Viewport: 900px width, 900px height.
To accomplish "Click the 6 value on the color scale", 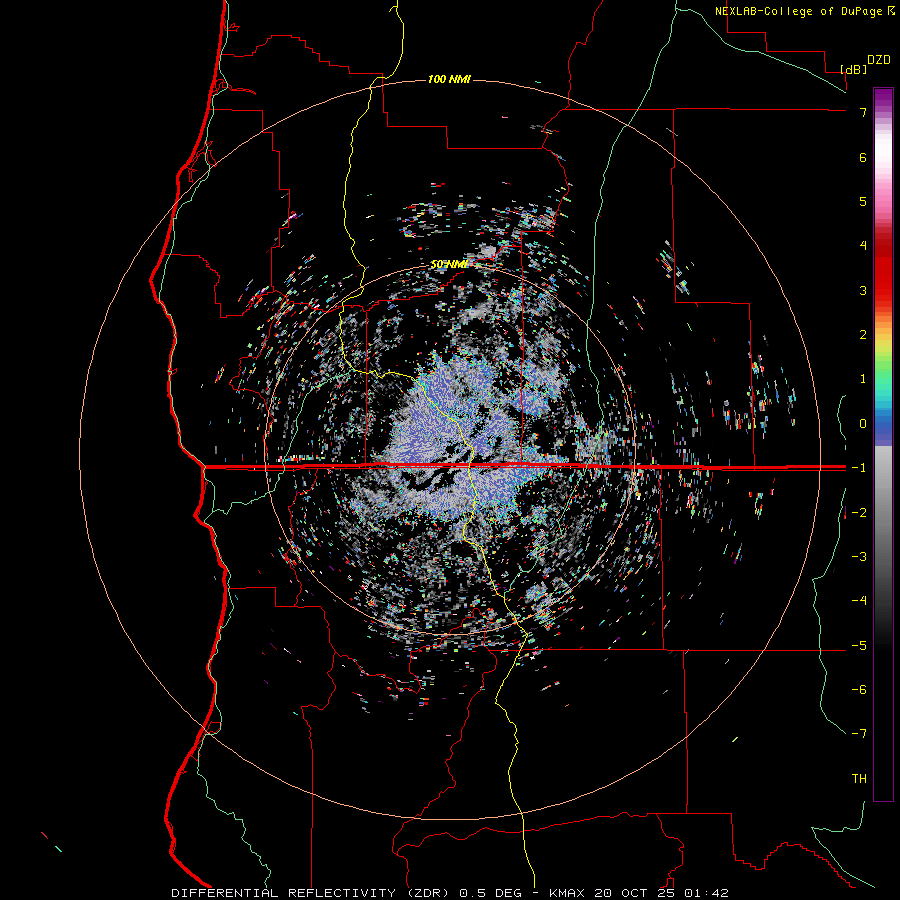I will point(863,157).
